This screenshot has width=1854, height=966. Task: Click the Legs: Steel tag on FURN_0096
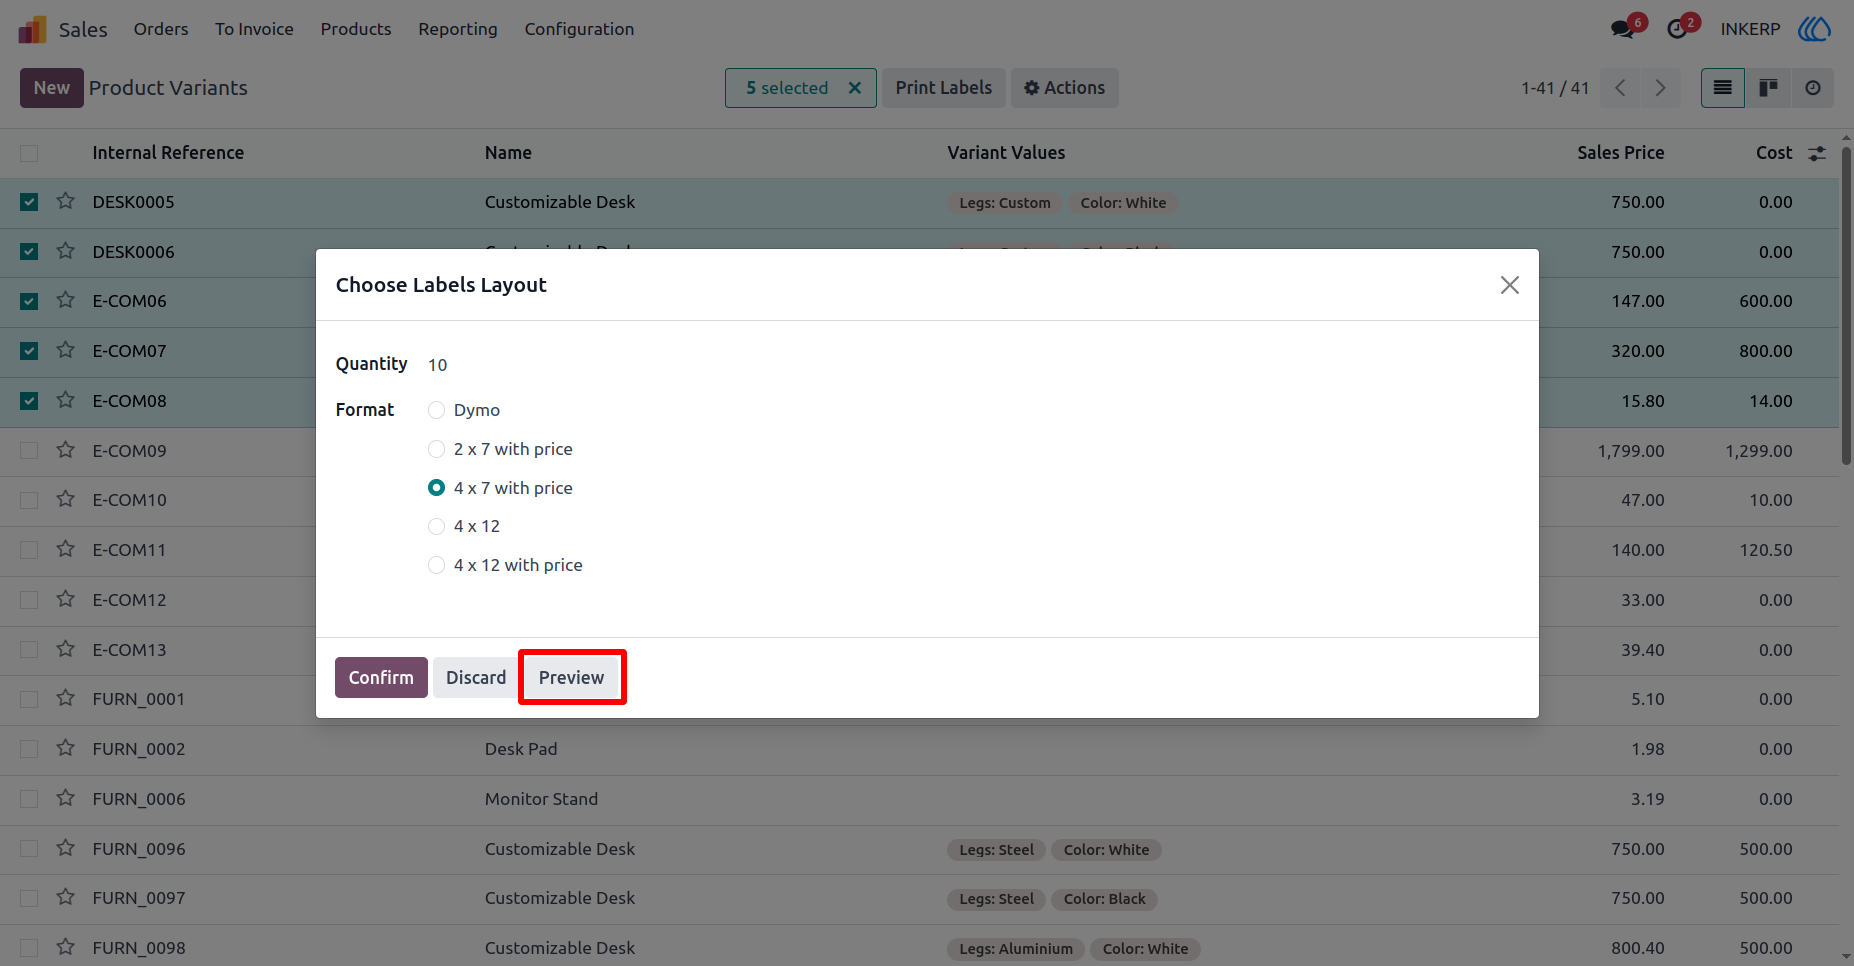996,850
